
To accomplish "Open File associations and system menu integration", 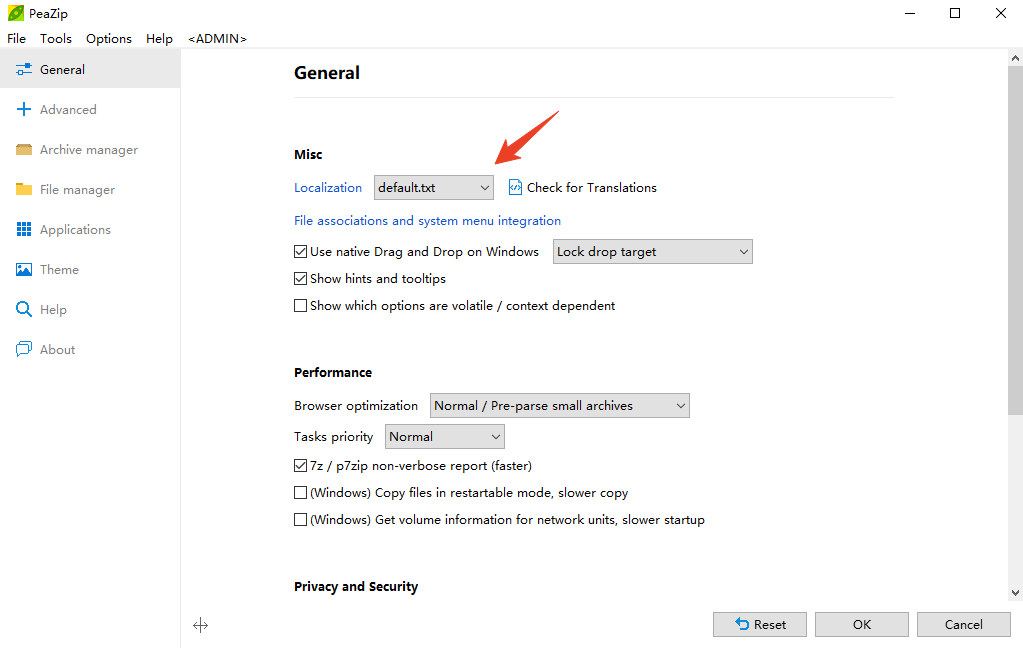I will coord(427,221).
